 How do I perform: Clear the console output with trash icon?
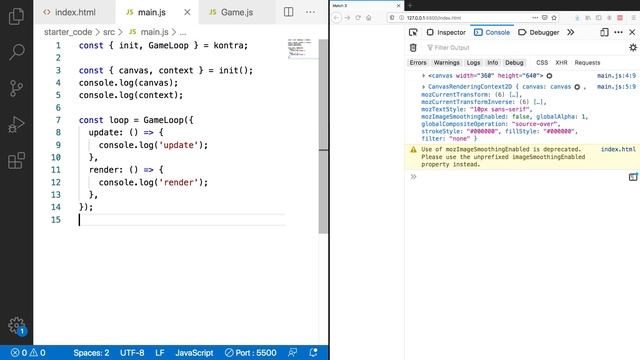point(413,48)
